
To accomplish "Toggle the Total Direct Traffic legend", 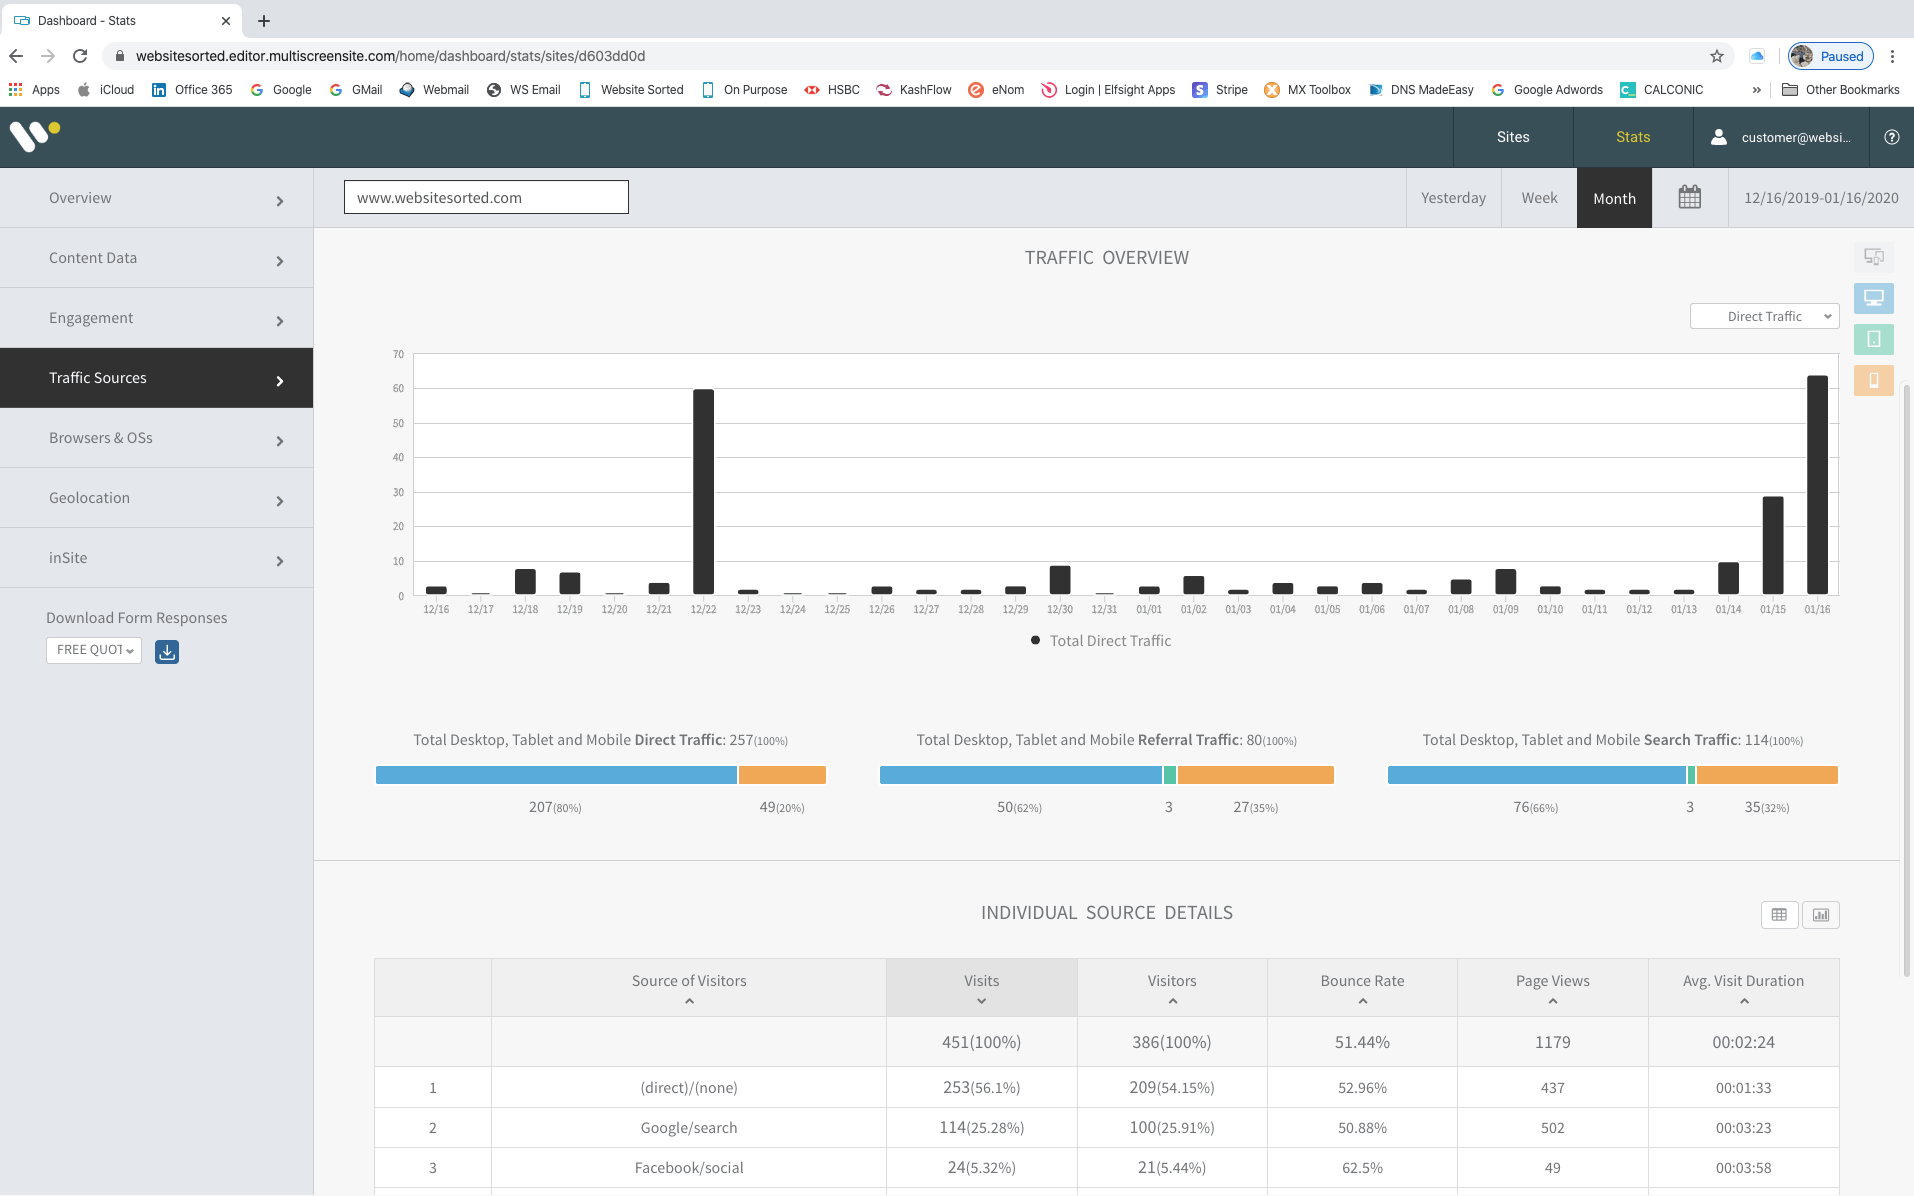I will pyautogui.click(x=1100, y=640).
